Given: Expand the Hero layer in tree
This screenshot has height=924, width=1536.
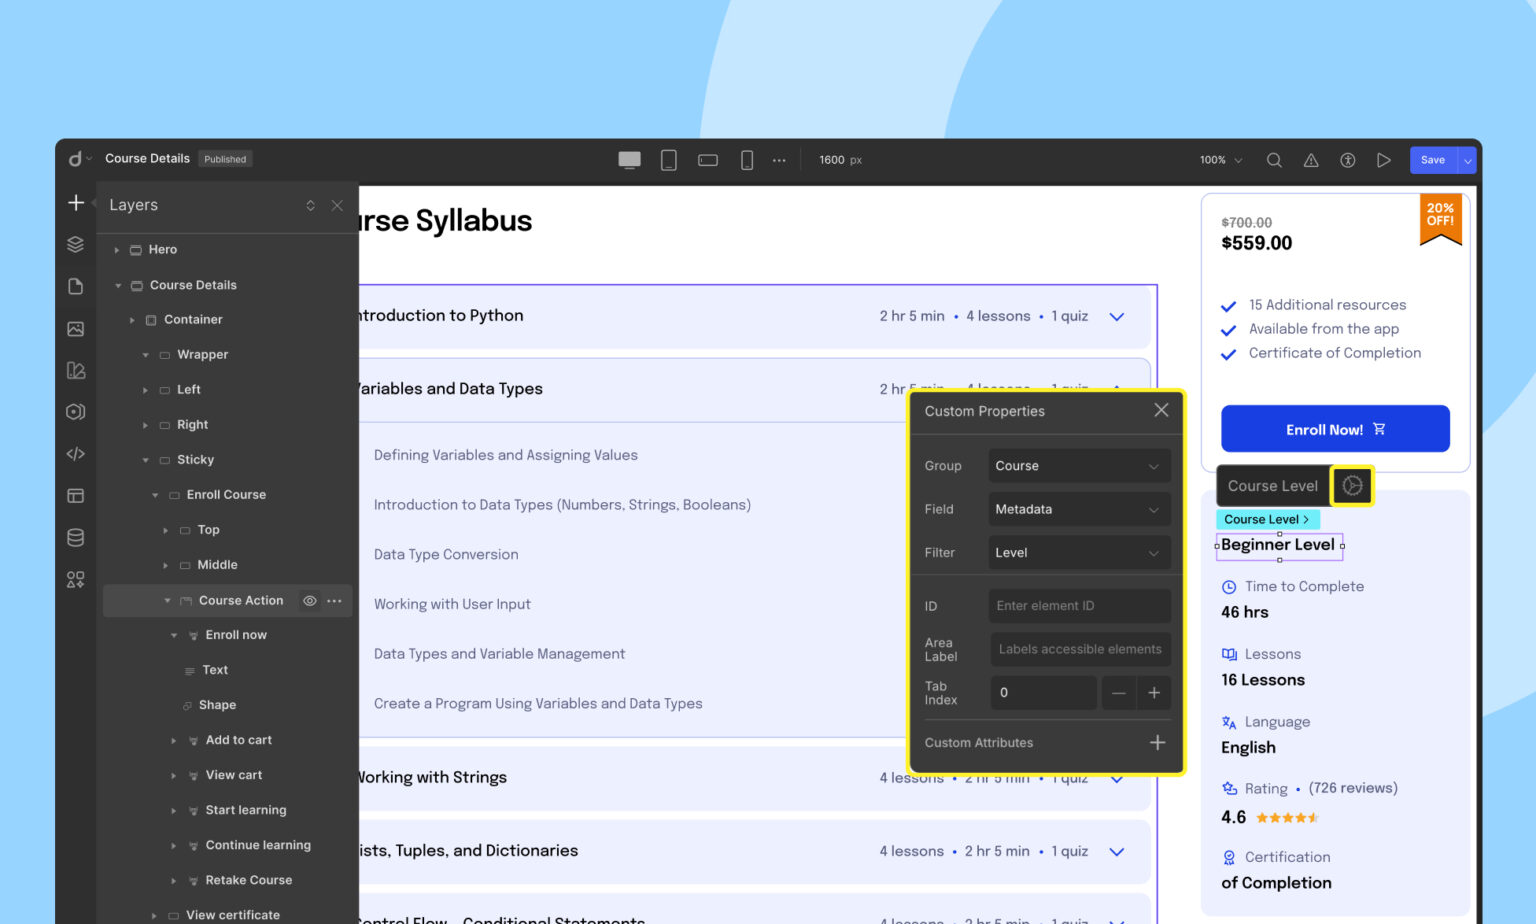Looking at the screenshot, I should (117, 250).
